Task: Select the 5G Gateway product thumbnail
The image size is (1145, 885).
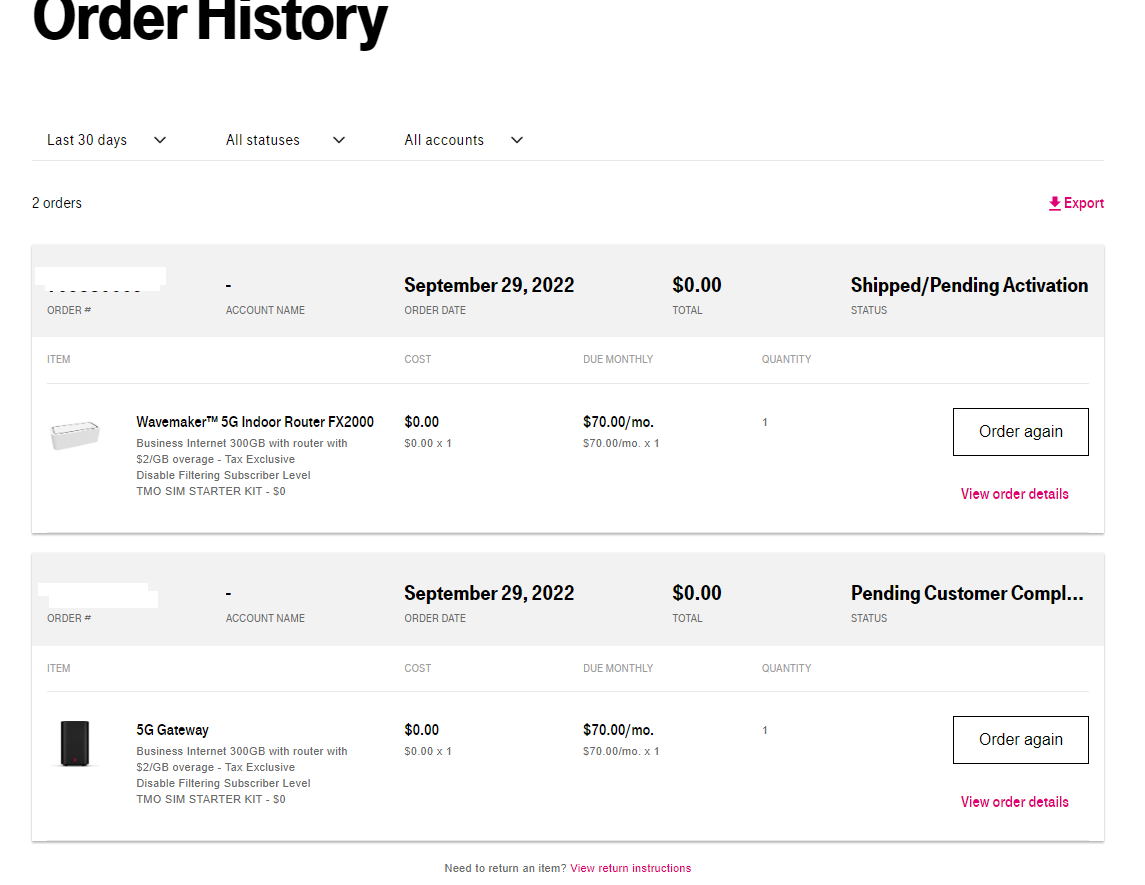Action: click(x=75, y=743)
